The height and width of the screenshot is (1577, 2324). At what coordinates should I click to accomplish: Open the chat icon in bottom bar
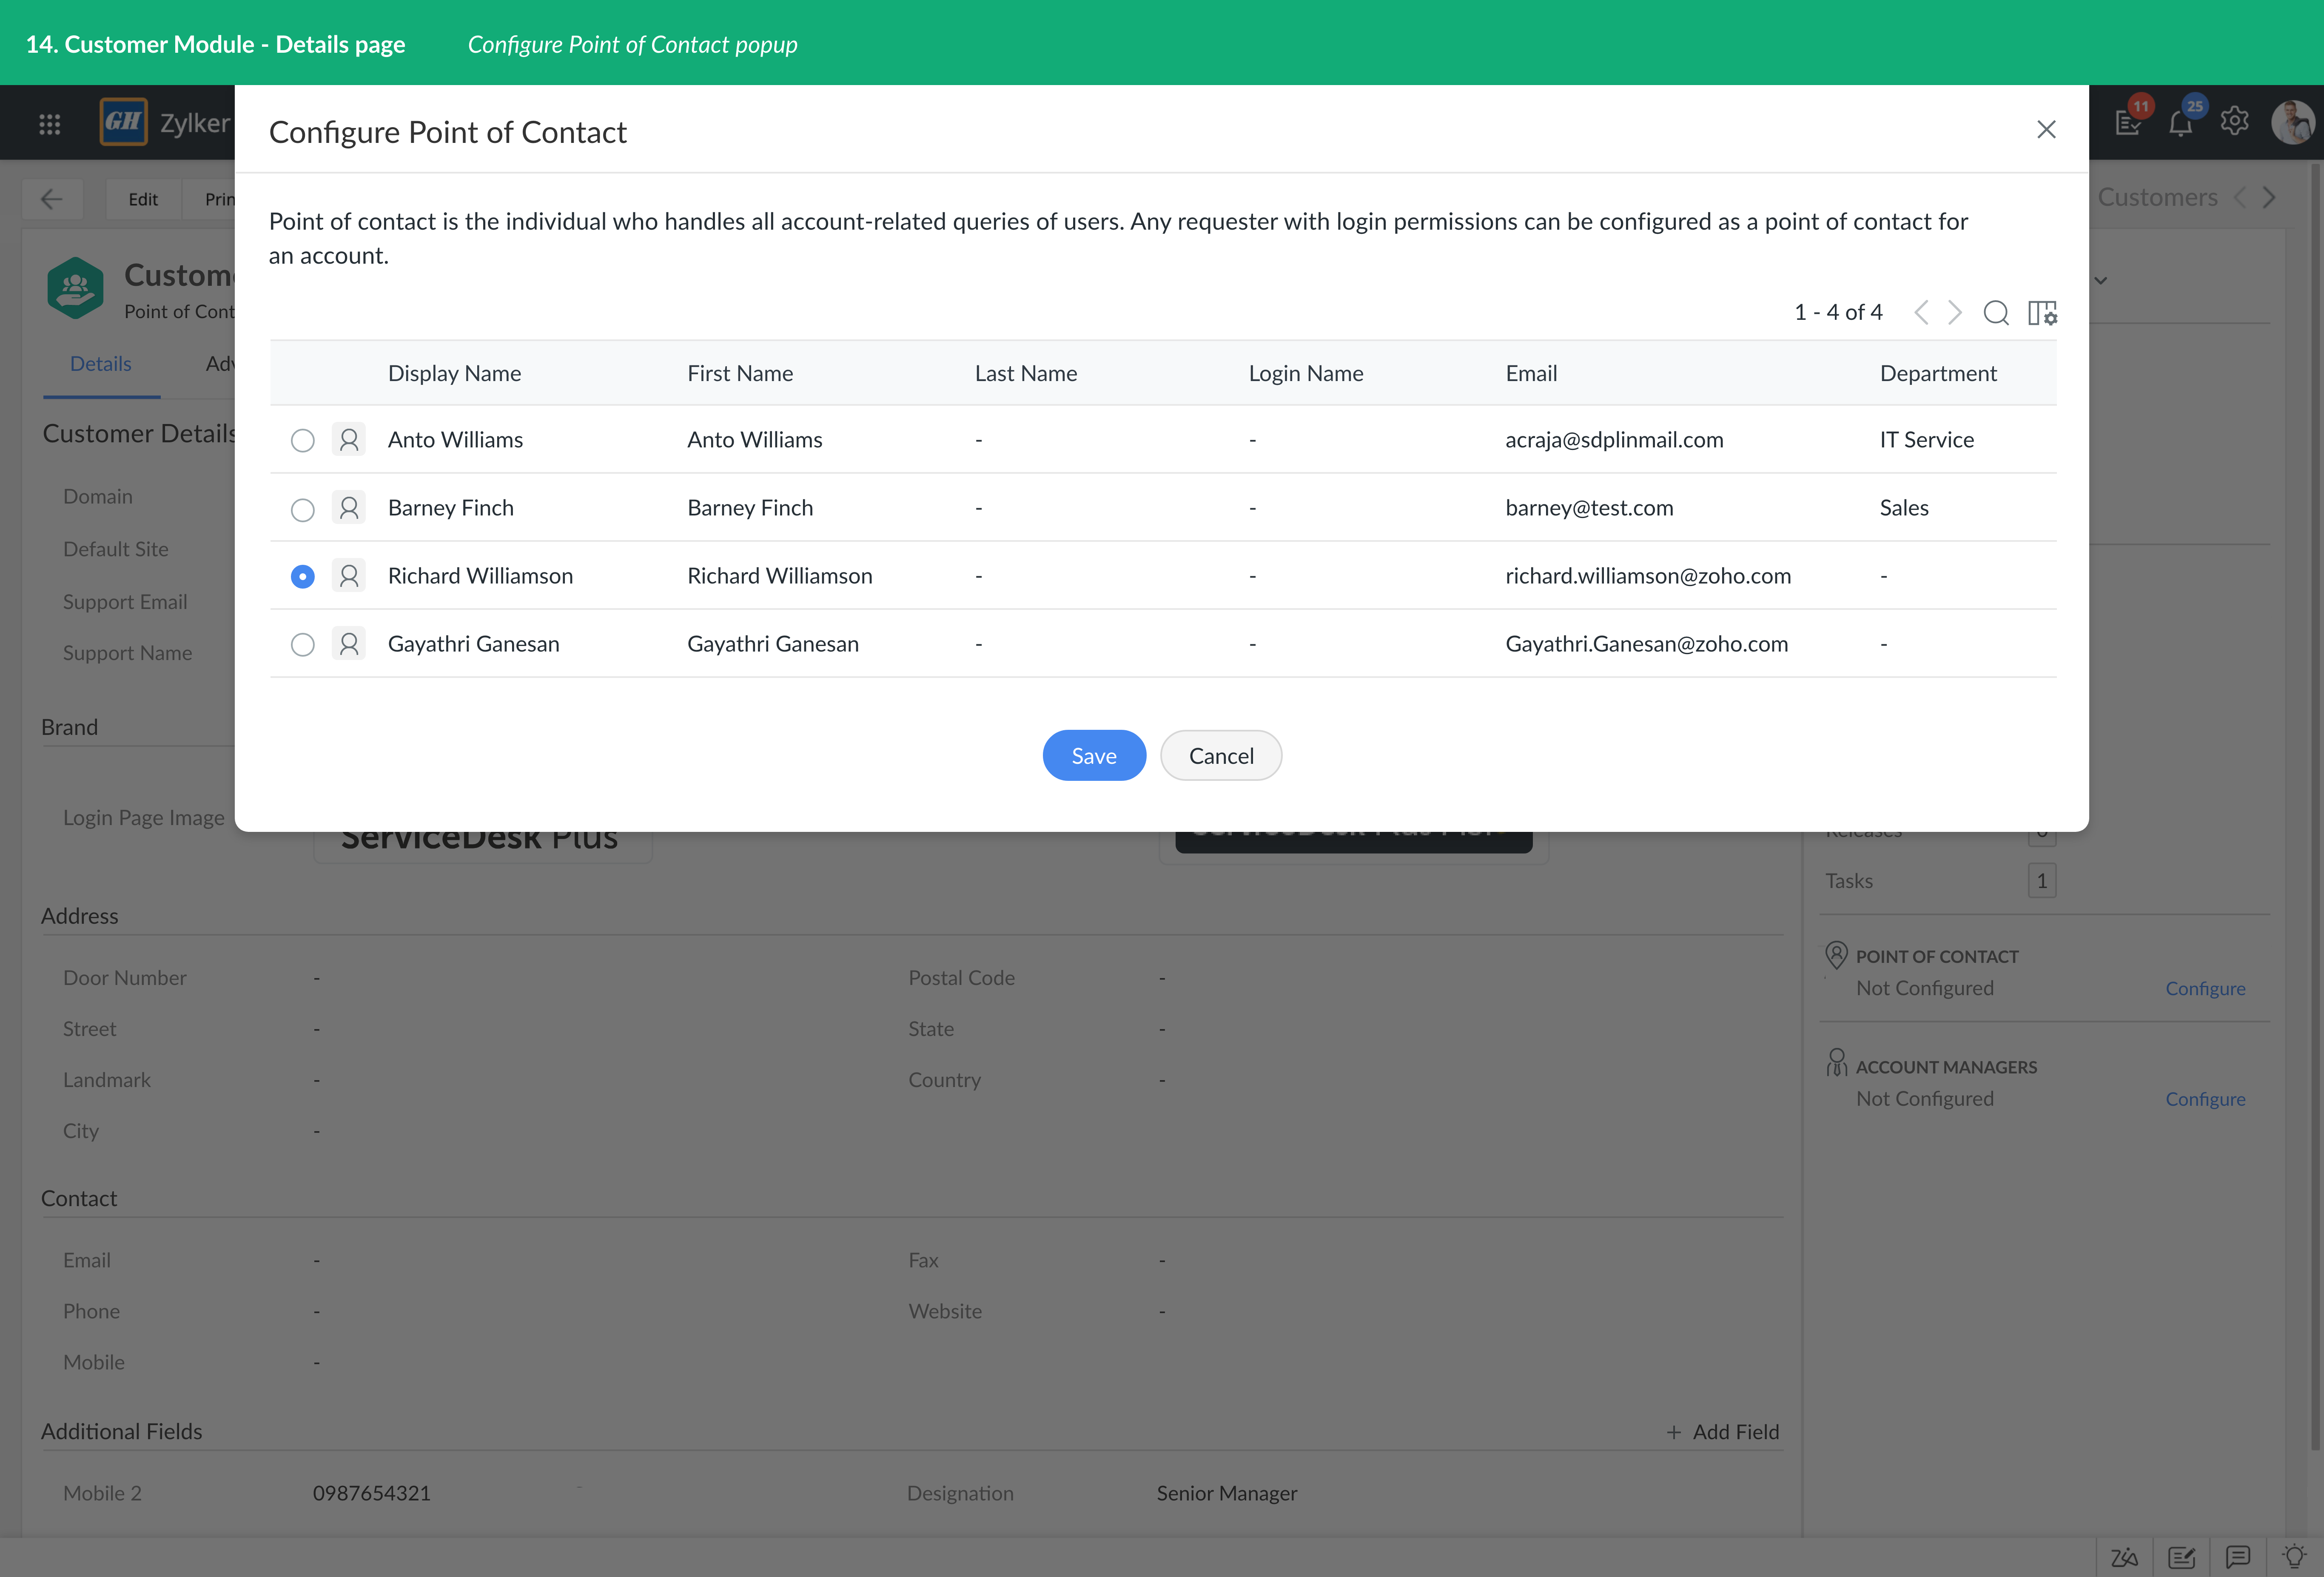tap(2238, 1557)
